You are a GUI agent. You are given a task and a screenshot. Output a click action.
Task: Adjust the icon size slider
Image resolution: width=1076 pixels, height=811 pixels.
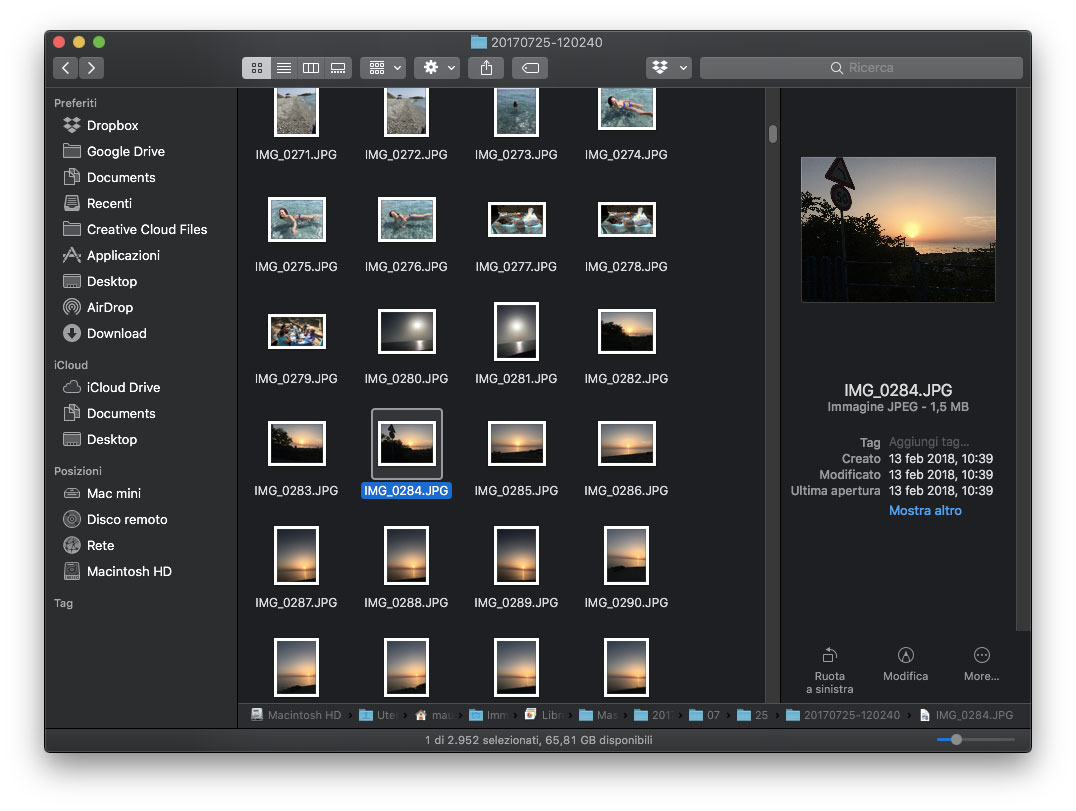(x=957, y=740)
